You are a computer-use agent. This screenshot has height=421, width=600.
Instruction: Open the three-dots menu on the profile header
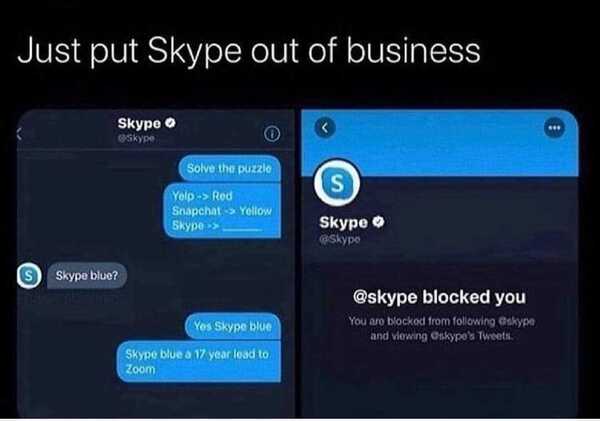[x=554, y=127]
